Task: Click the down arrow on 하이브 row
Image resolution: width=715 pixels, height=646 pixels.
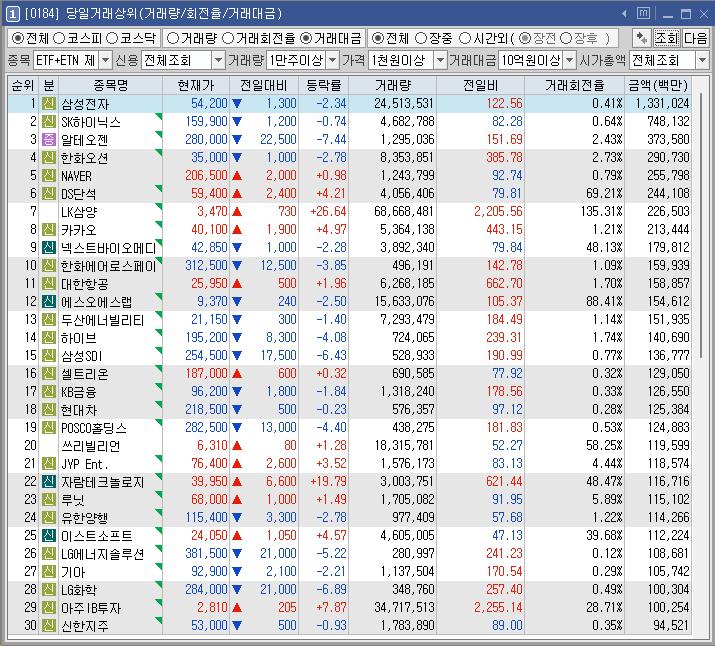Action: coord(237,337)
